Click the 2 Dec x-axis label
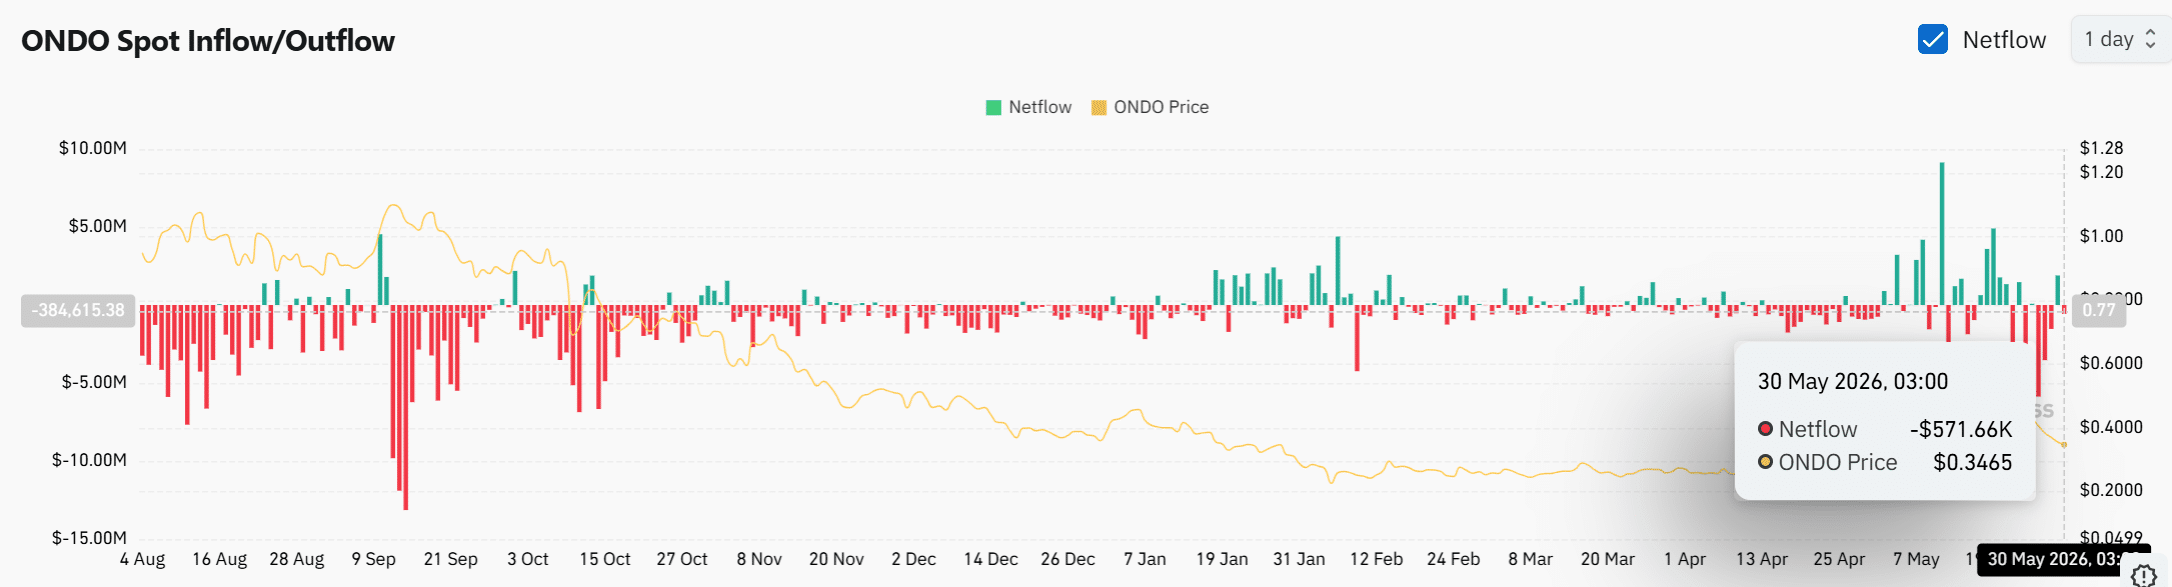Viewport: 2172px width, 587px height. 914,559
